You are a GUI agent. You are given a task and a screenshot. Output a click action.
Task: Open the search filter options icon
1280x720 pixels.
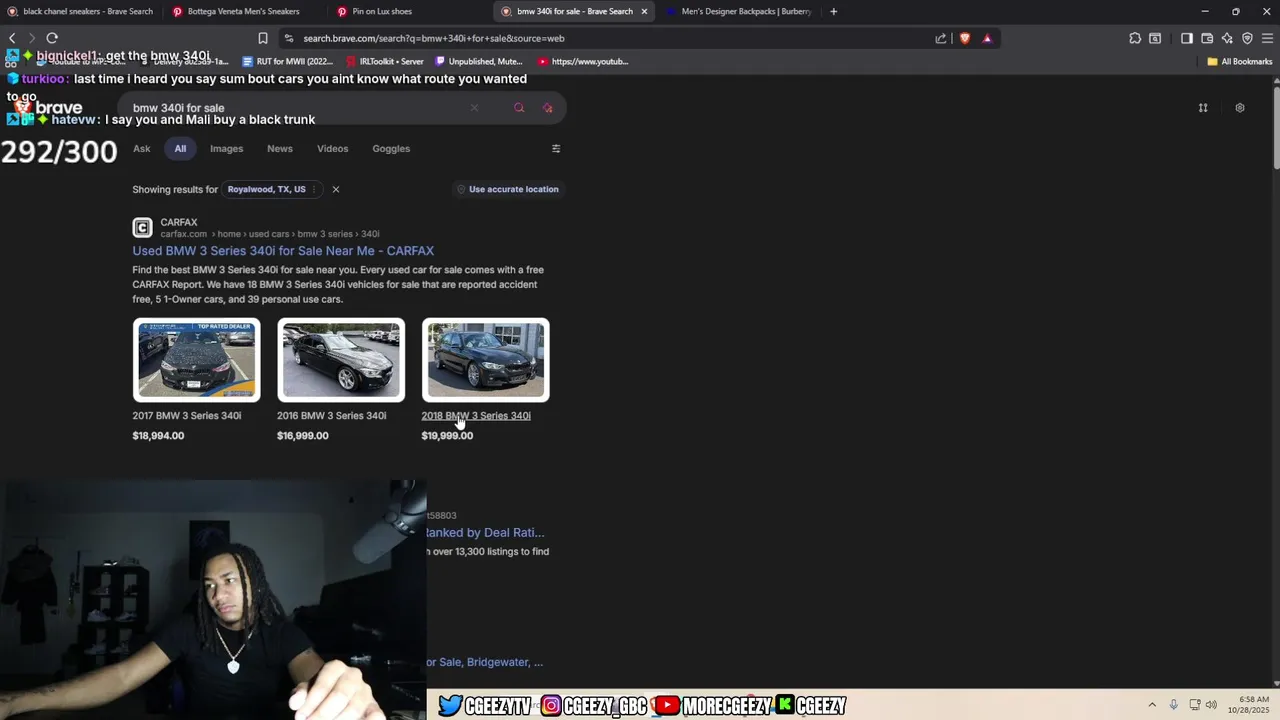click(556, 149)
